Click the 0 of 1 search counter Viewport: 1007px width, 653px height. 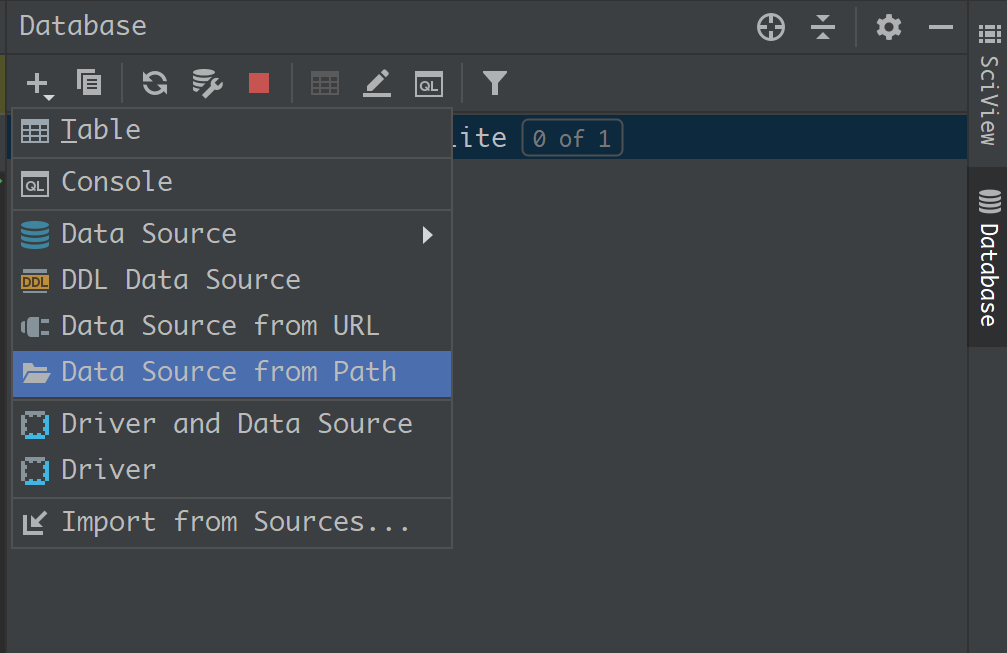tap(571, 138)
